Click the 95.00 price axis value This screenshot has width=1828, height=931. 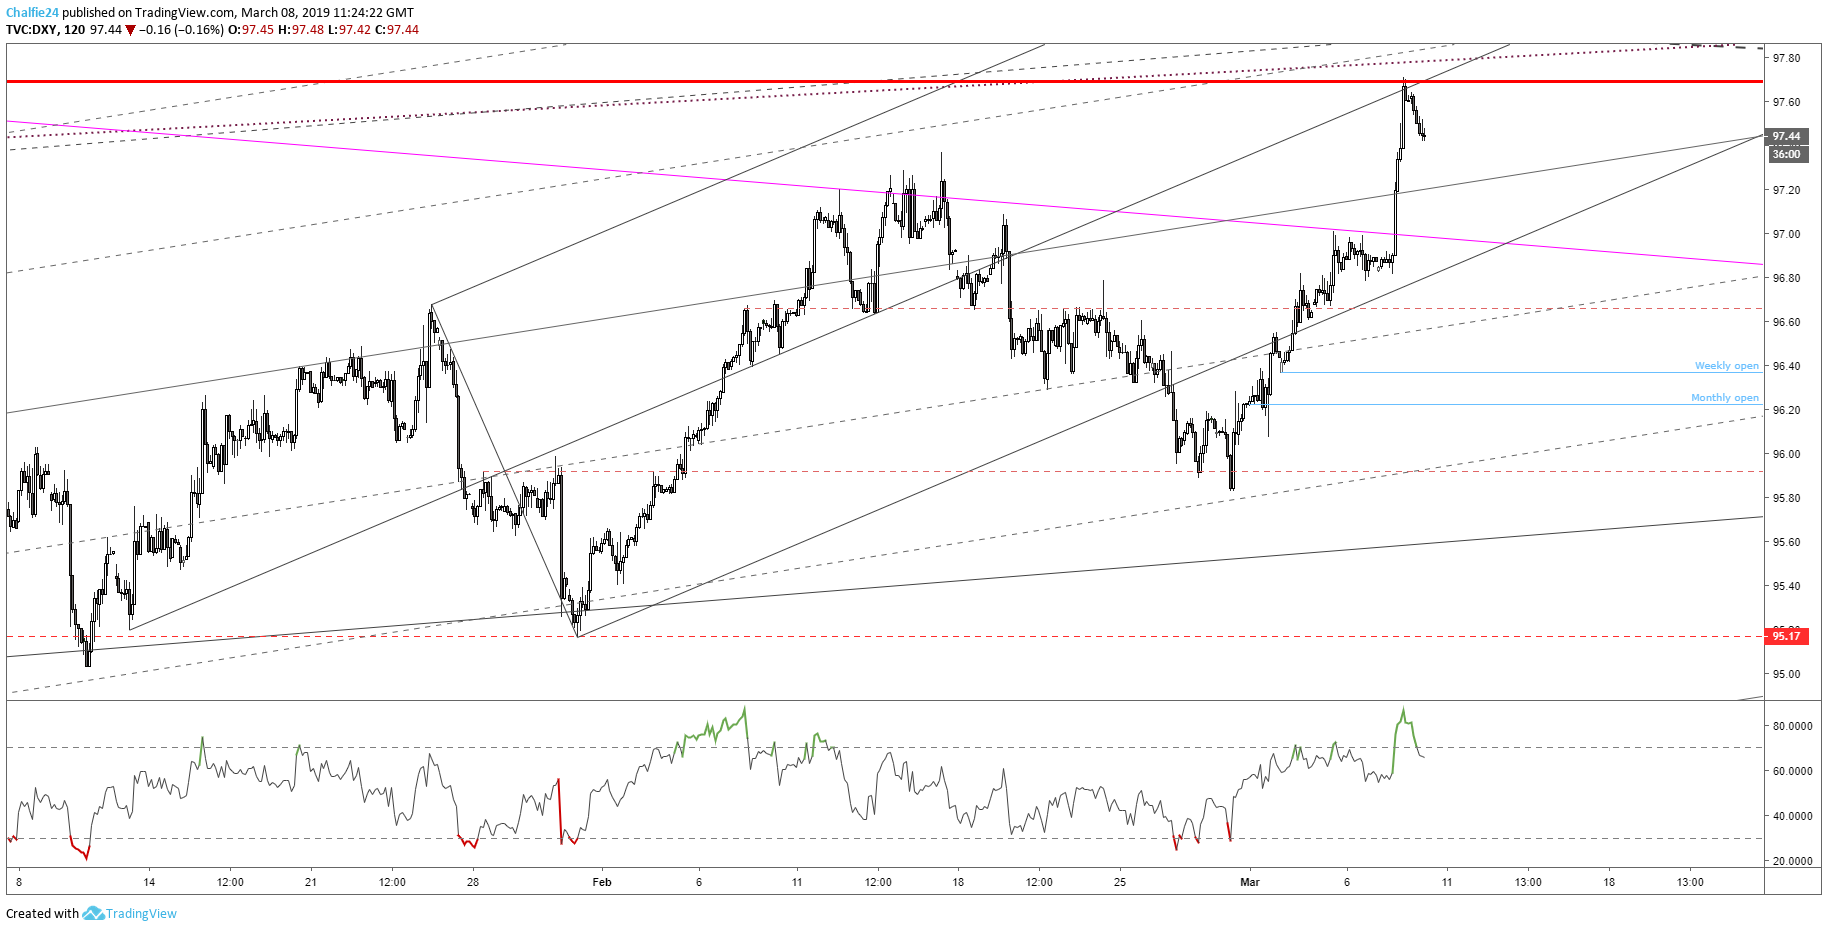[x=1786, y=674]
